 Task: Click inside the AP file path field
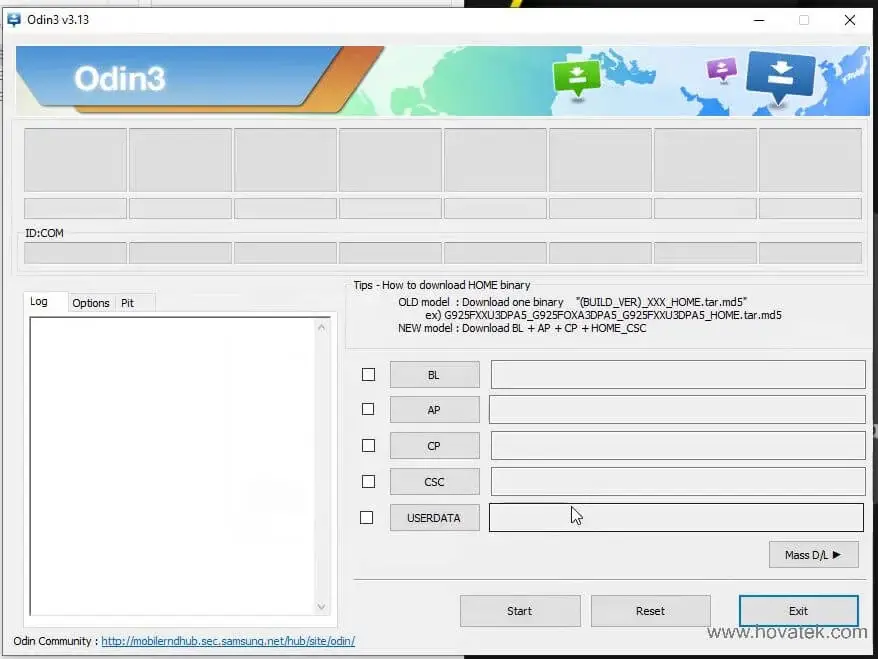(678, 409)
